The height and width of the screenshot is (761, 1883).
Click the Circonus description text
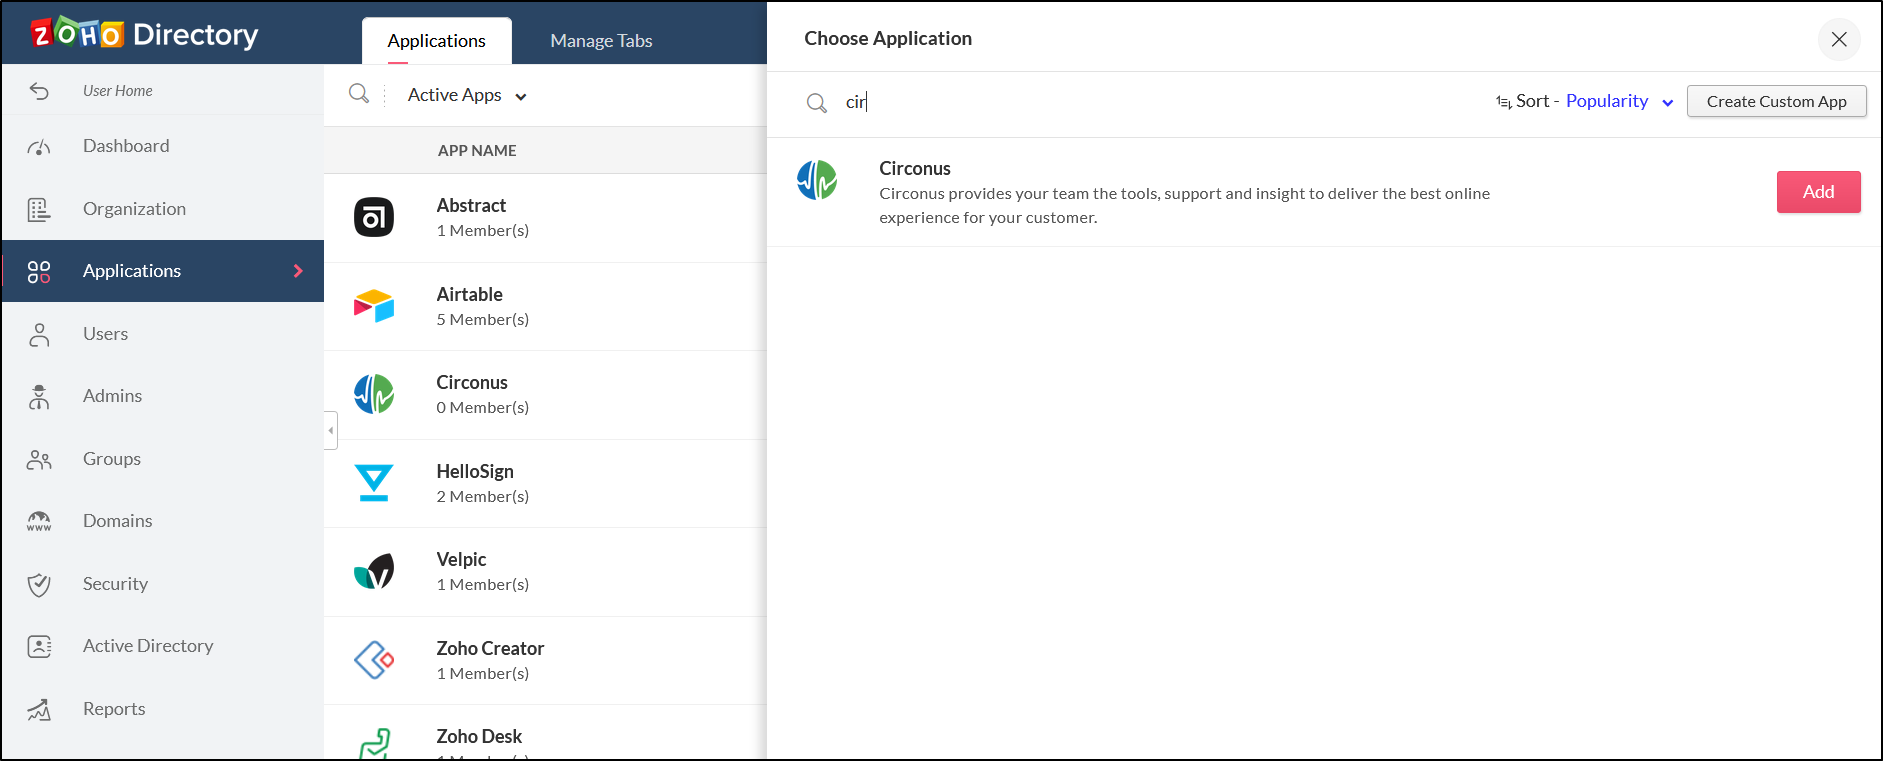pyautogui.click(x=1185, y=206)
